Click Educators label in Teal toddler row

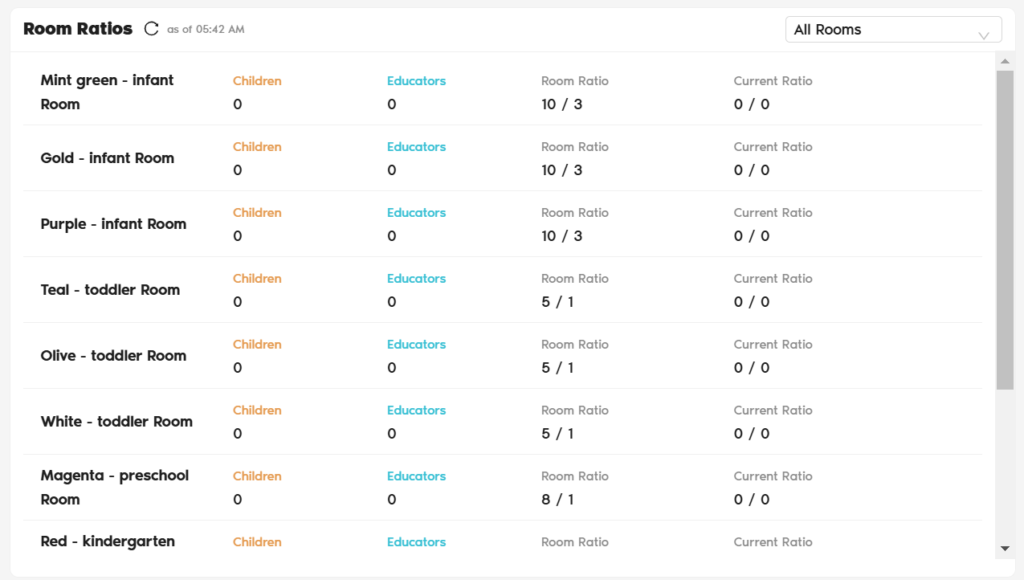click(x=416, y=279)
